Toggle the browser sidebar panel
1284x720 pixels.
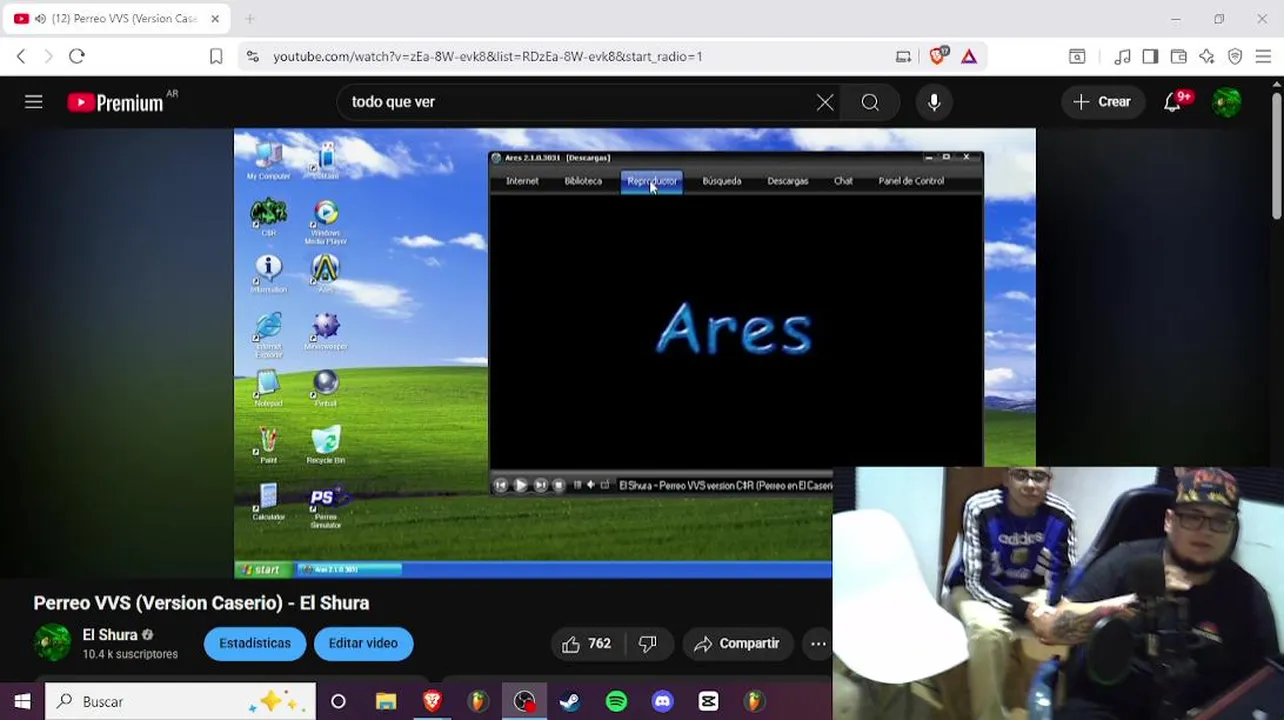tap(1150, 57)
